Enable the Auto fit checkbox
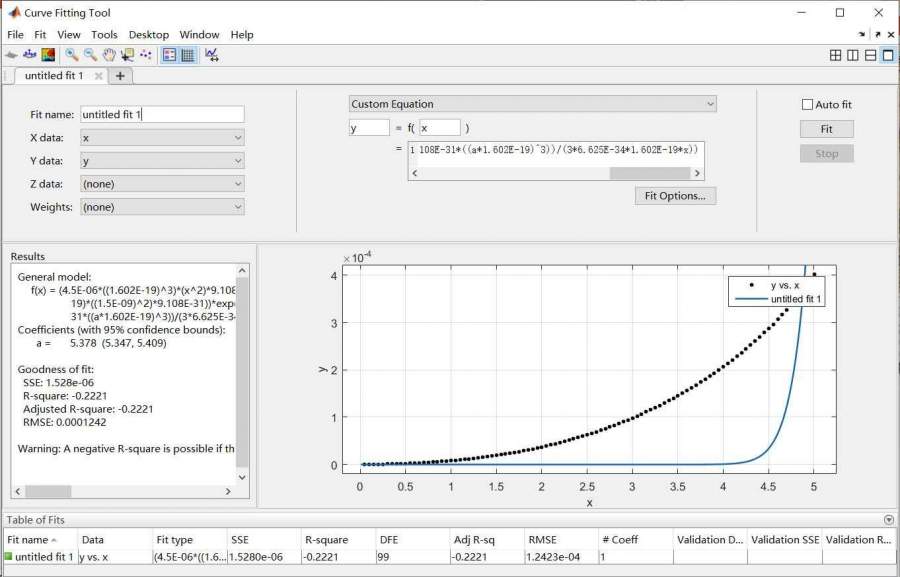Viewport: 900px width, 577px height. click(x=808, y=105)
